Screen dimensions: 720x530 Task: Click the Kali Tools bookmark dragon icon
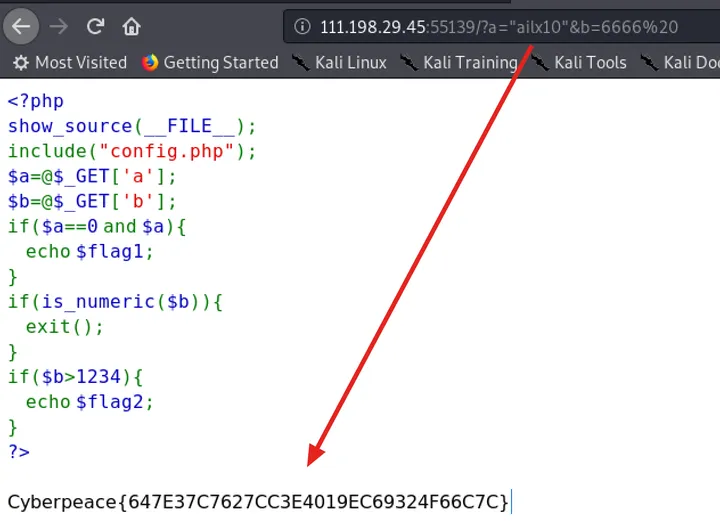(540, 62)
